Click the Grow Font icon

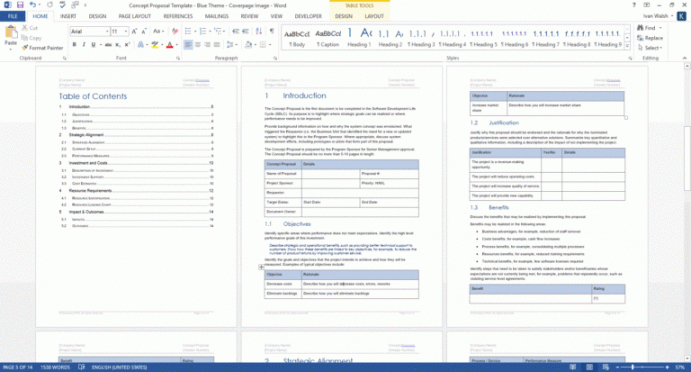134,31
